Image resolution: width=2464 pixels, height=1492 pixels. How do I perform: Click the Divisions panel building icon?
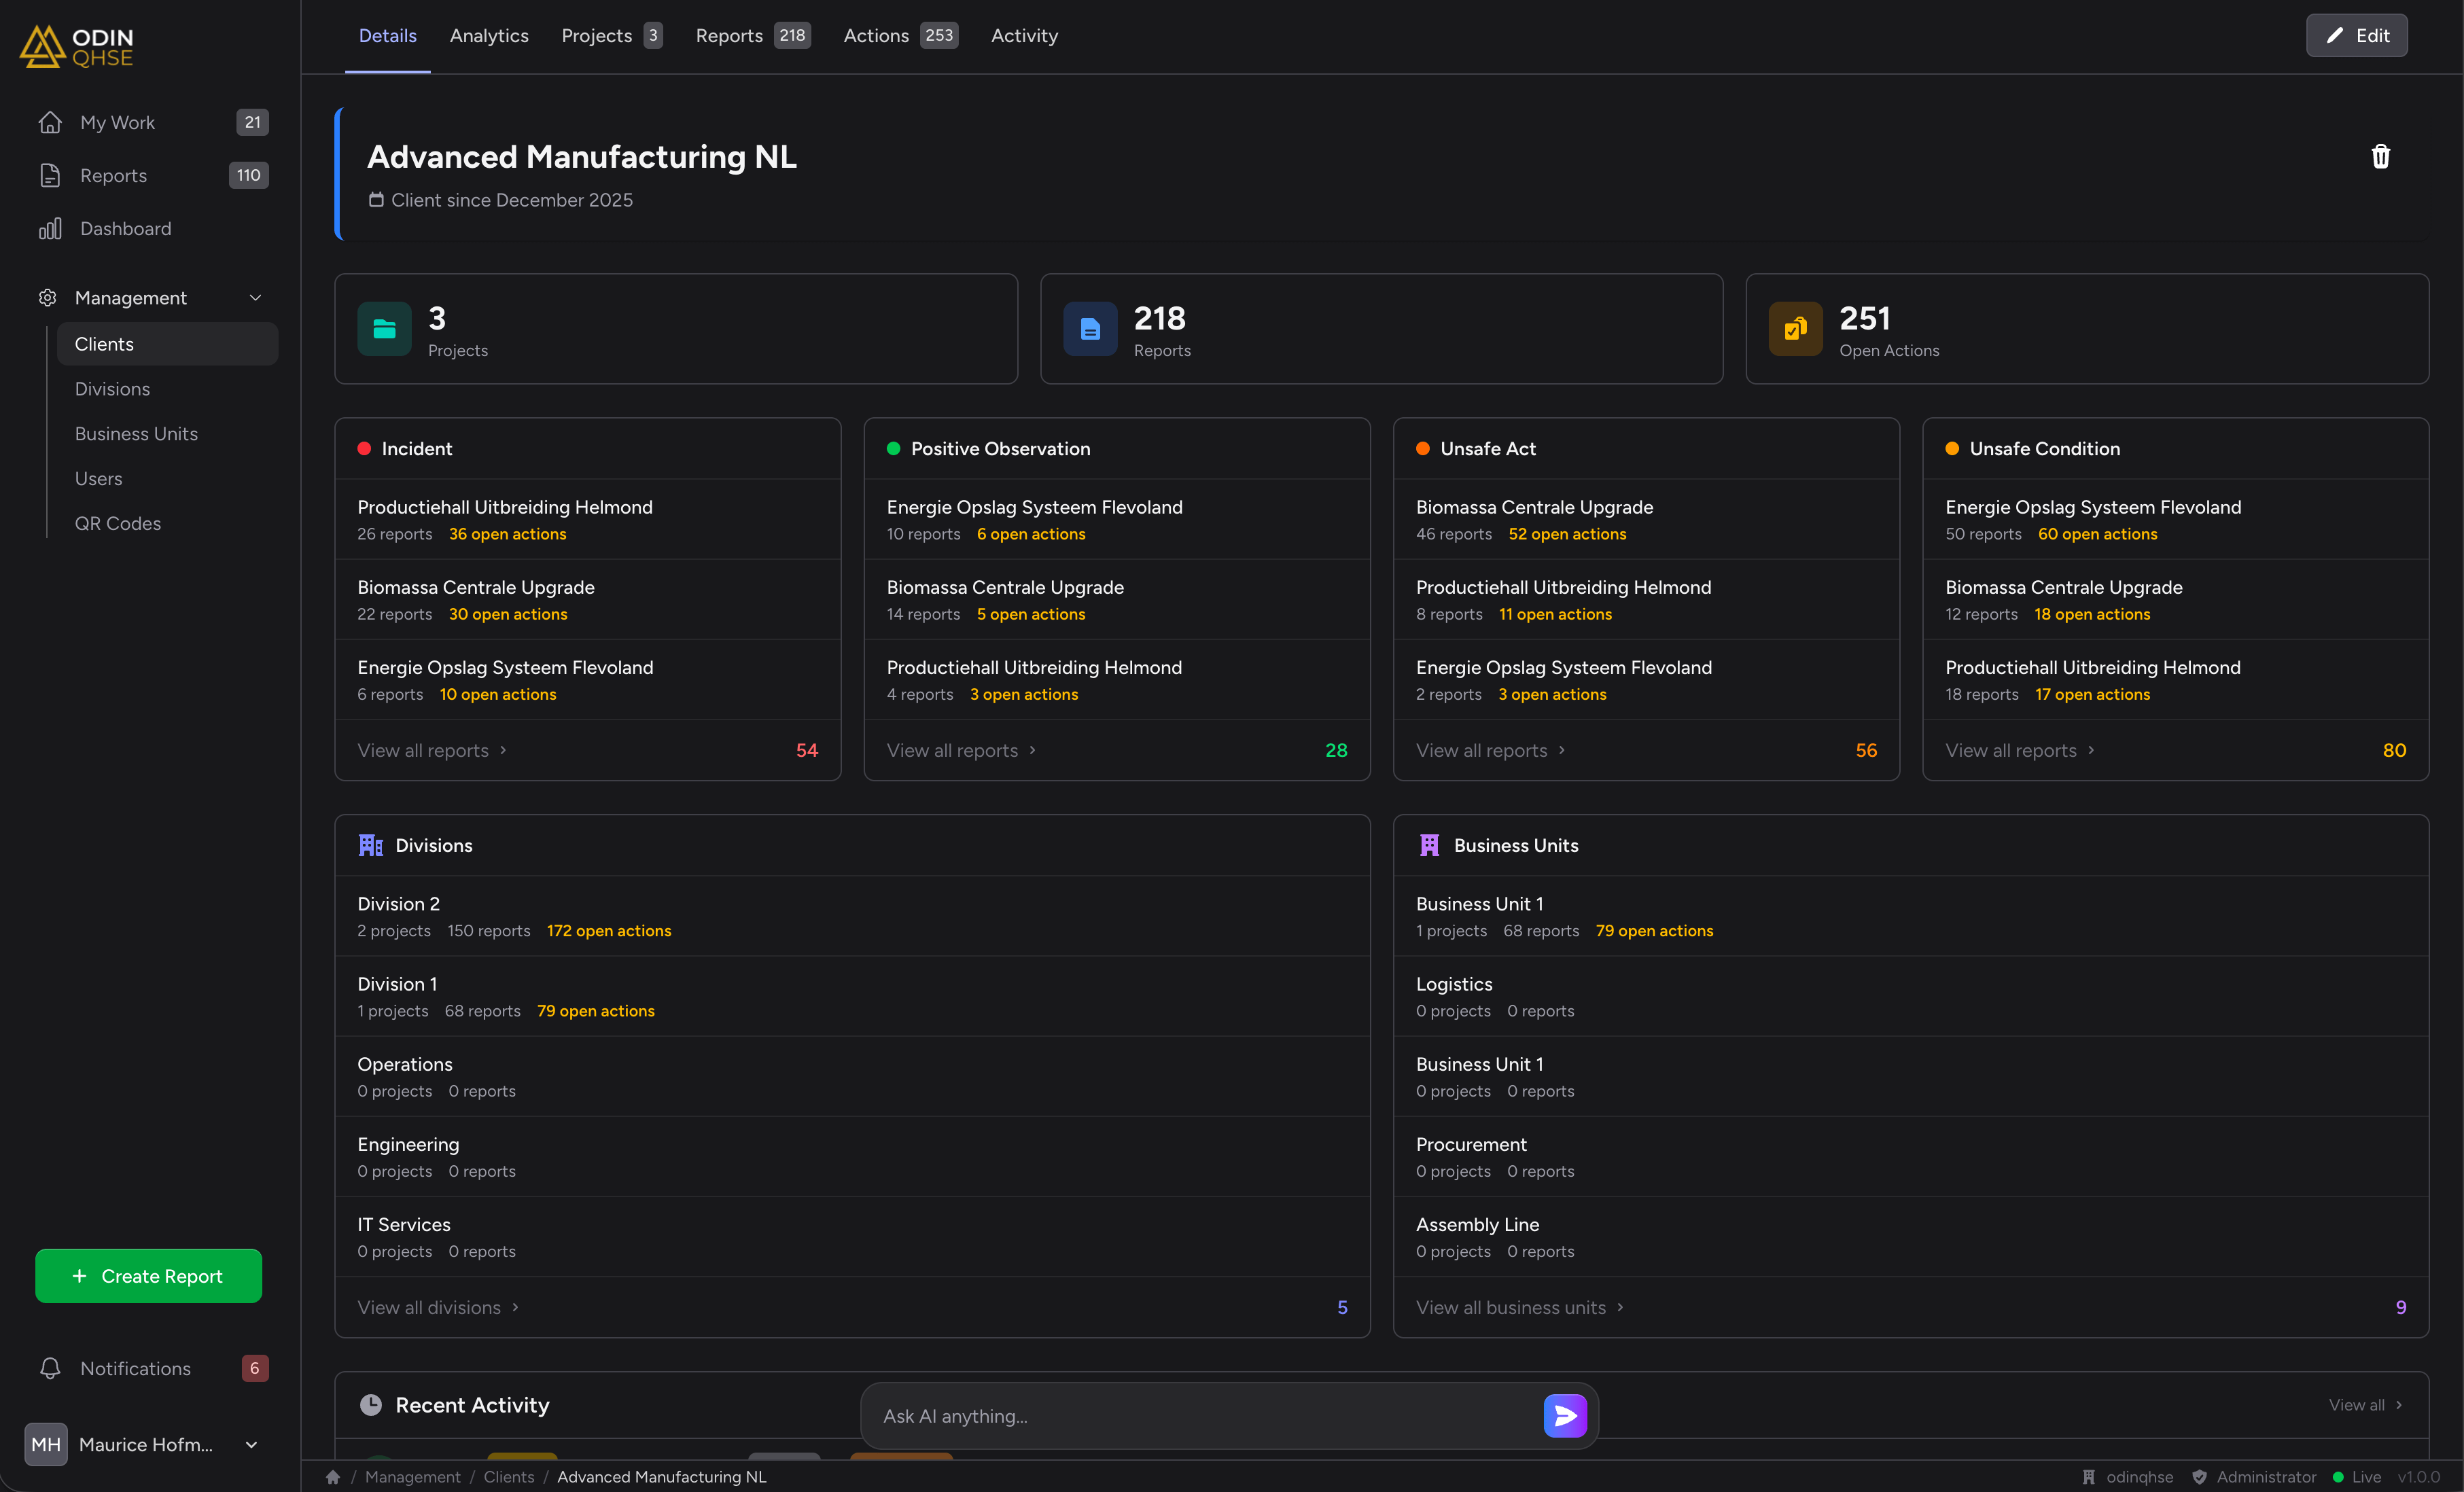pyautogui.click(x=370, y=845)
